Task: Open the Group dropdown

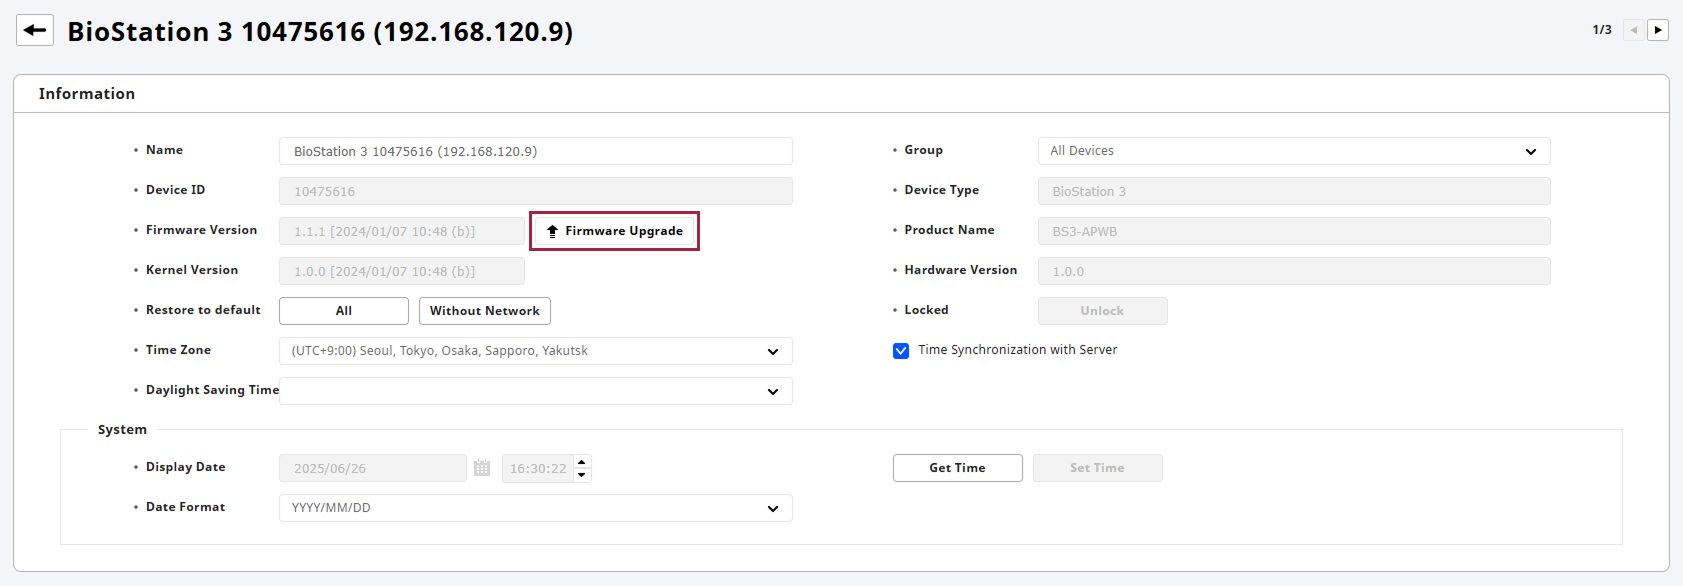Action: coord(1293,151)
